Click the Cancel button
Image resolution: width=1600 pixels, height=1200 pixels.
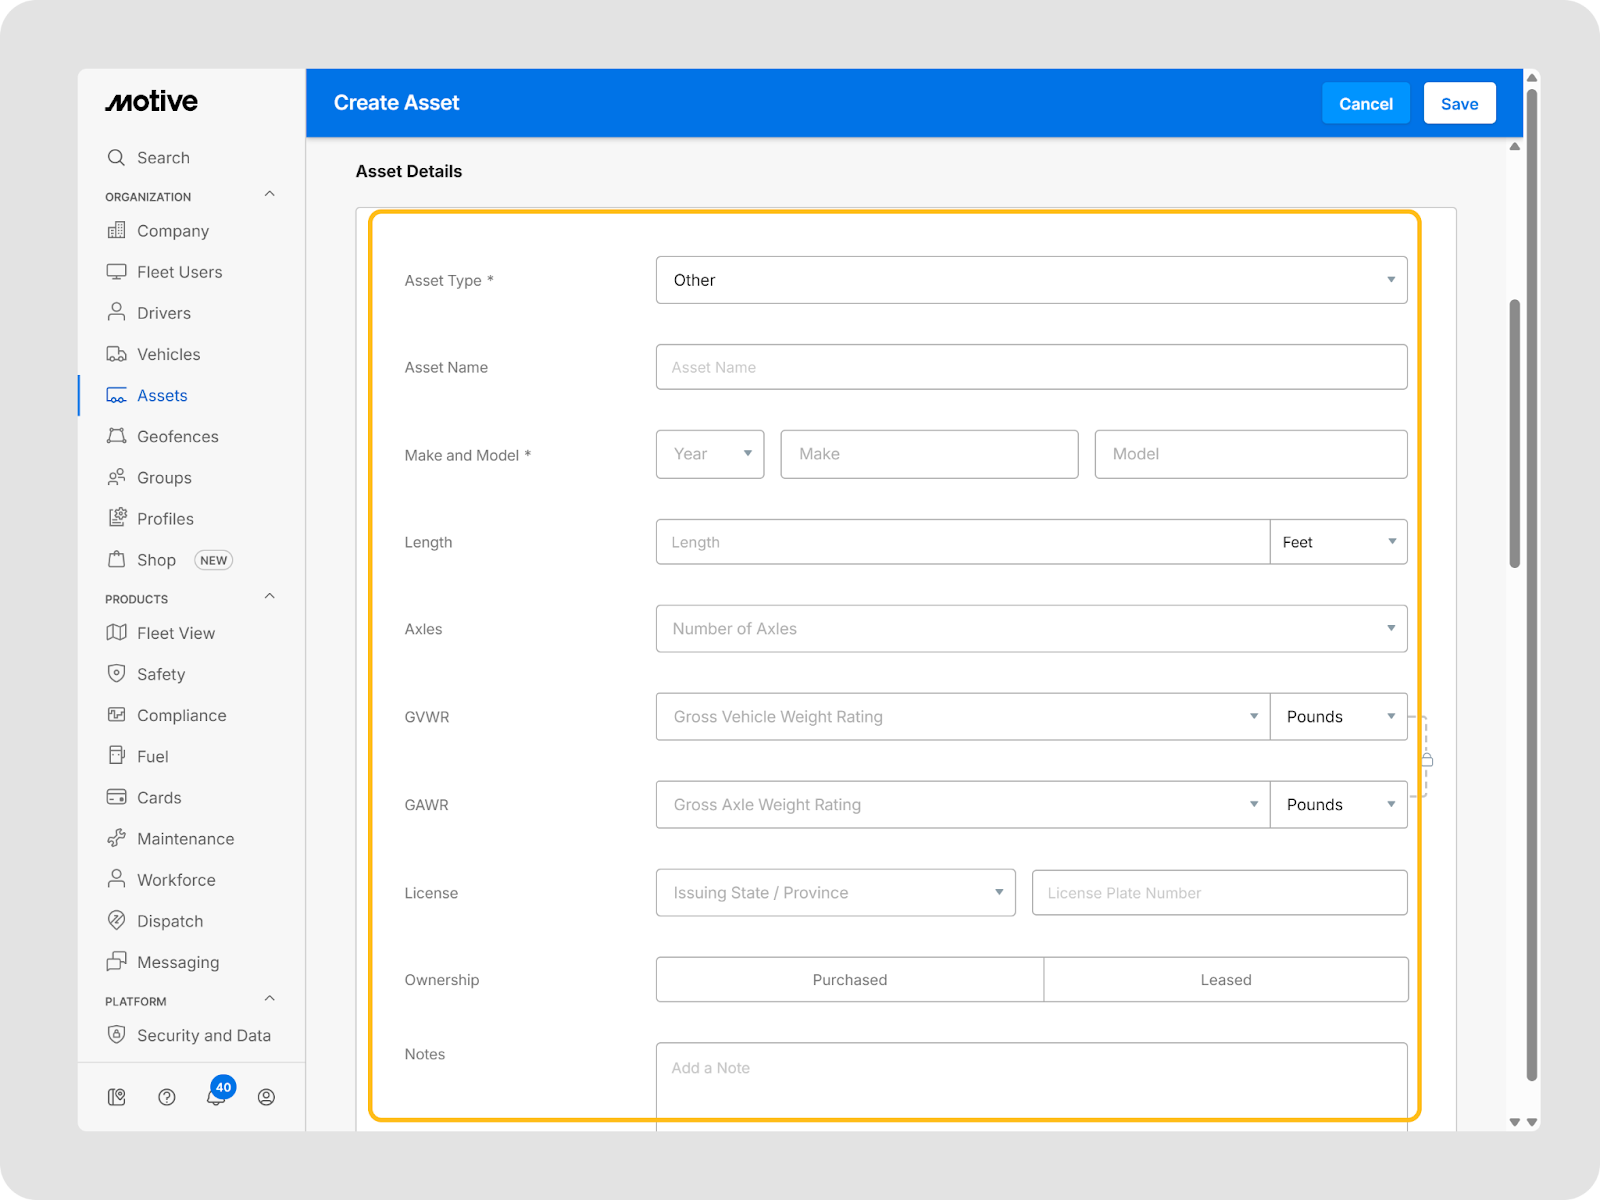(x=1365, y=104)
